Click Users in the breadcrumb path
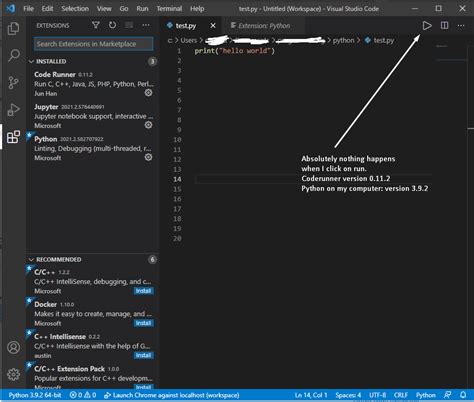Image resolution: width=474 pixels, height=402 pixels. click(x=188, y=40)
